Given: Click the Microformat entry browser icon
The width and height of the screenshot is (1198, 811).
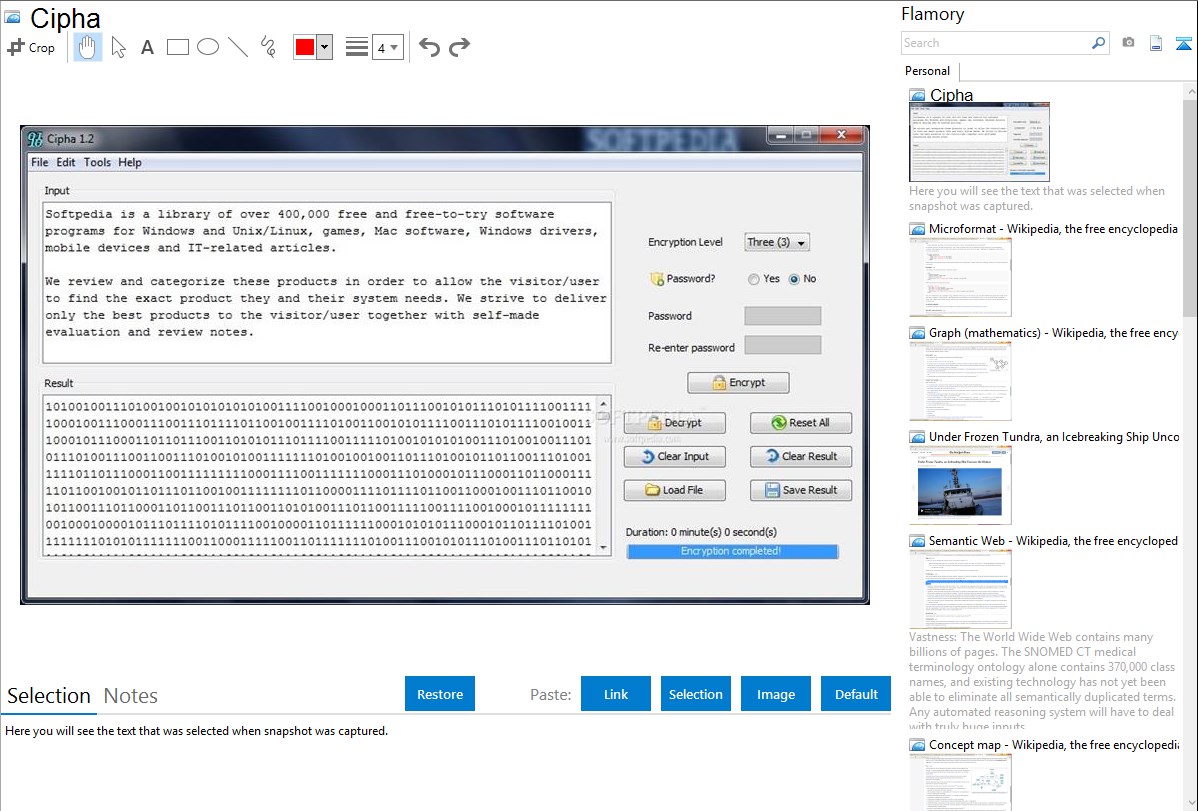Looking at the screenshot, I should click(x=917, y=229).
